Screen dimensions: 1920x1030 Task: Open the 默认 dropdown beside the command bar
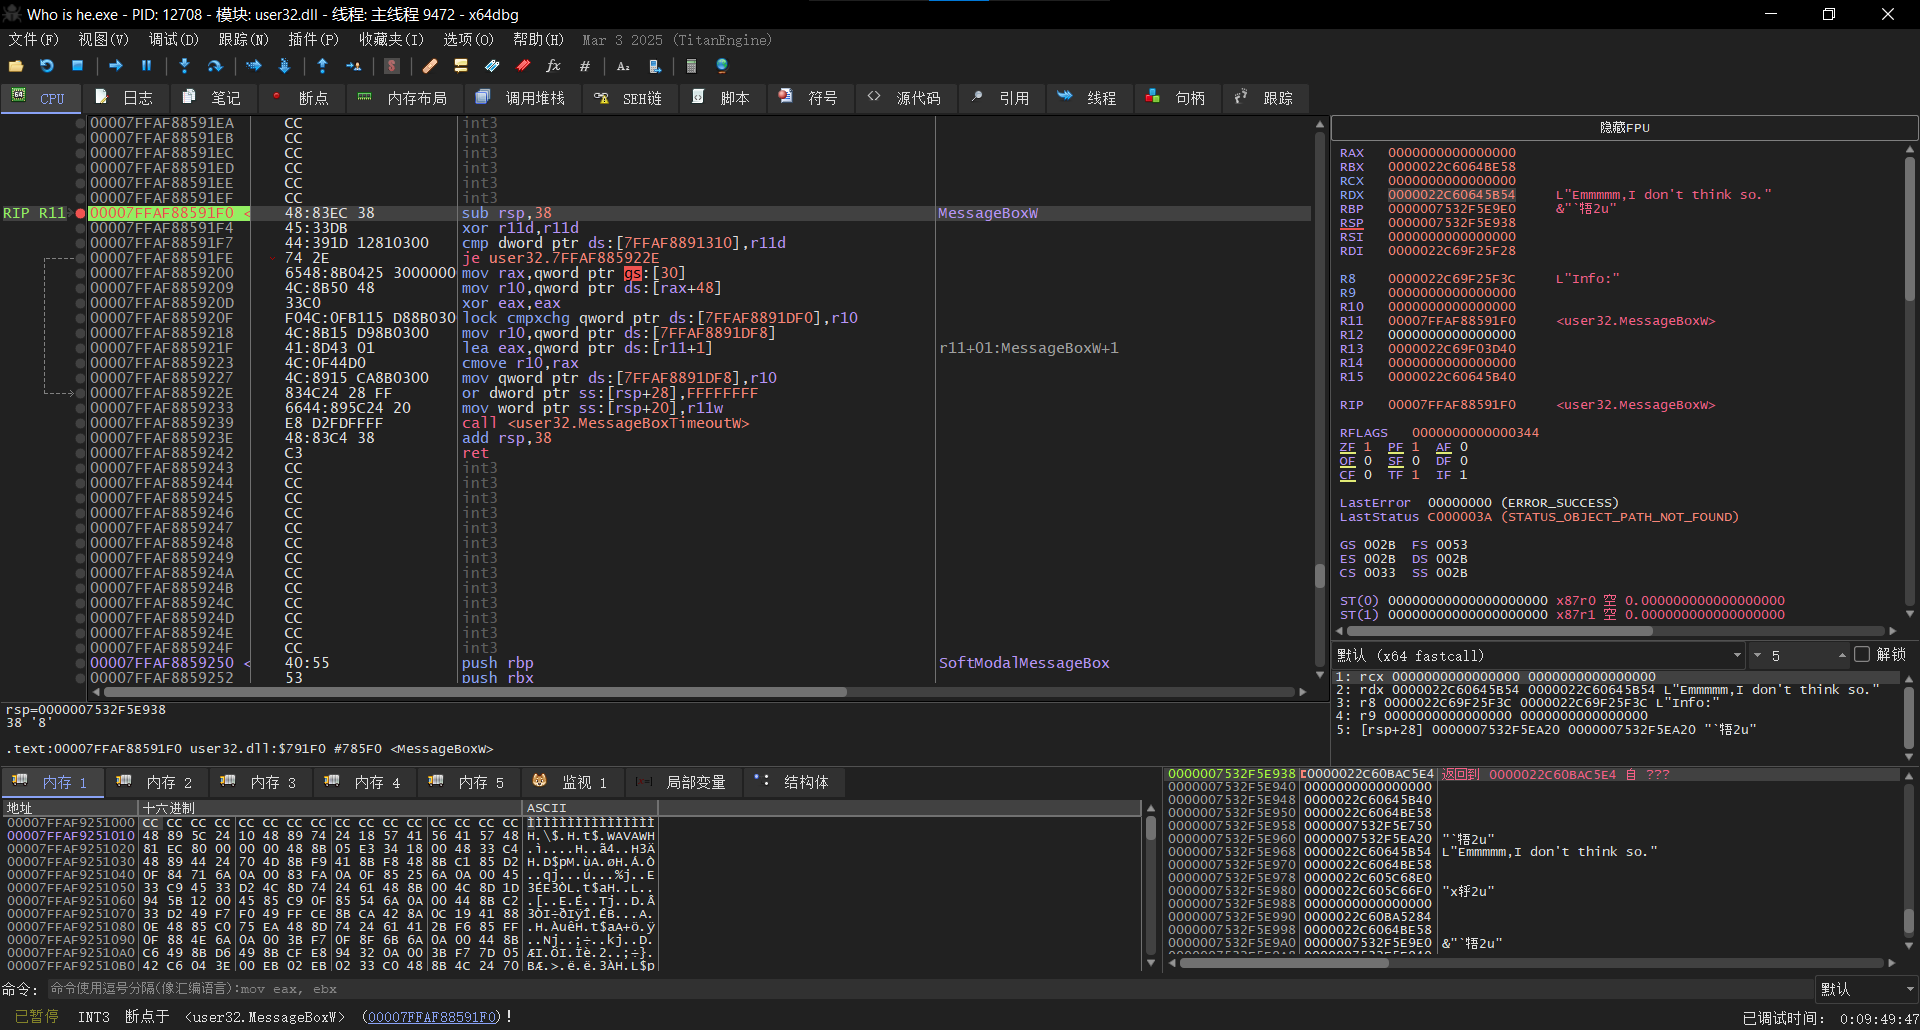click(x=1866, y=989)
